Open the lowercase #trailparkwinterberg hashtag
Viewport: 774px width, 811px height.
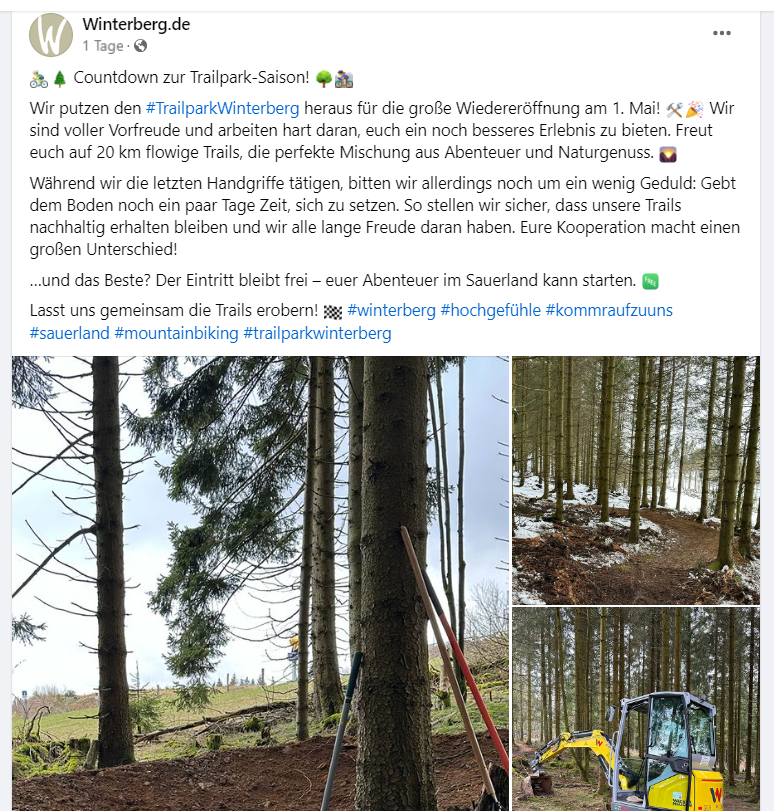tap(317, 333)
